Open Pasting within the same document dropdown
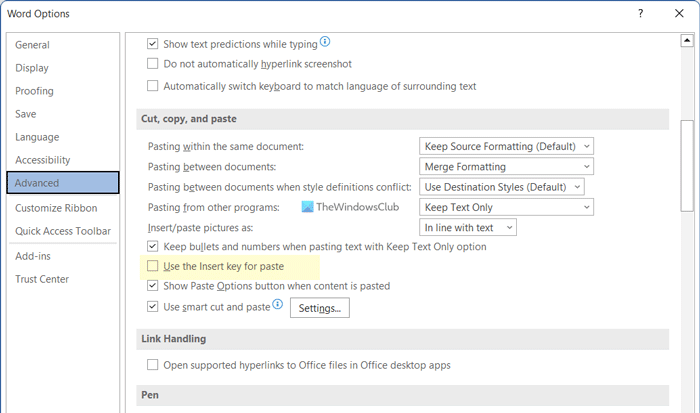Image resolution: width=700 pixels, height=413 pixels. pos(506,147)
